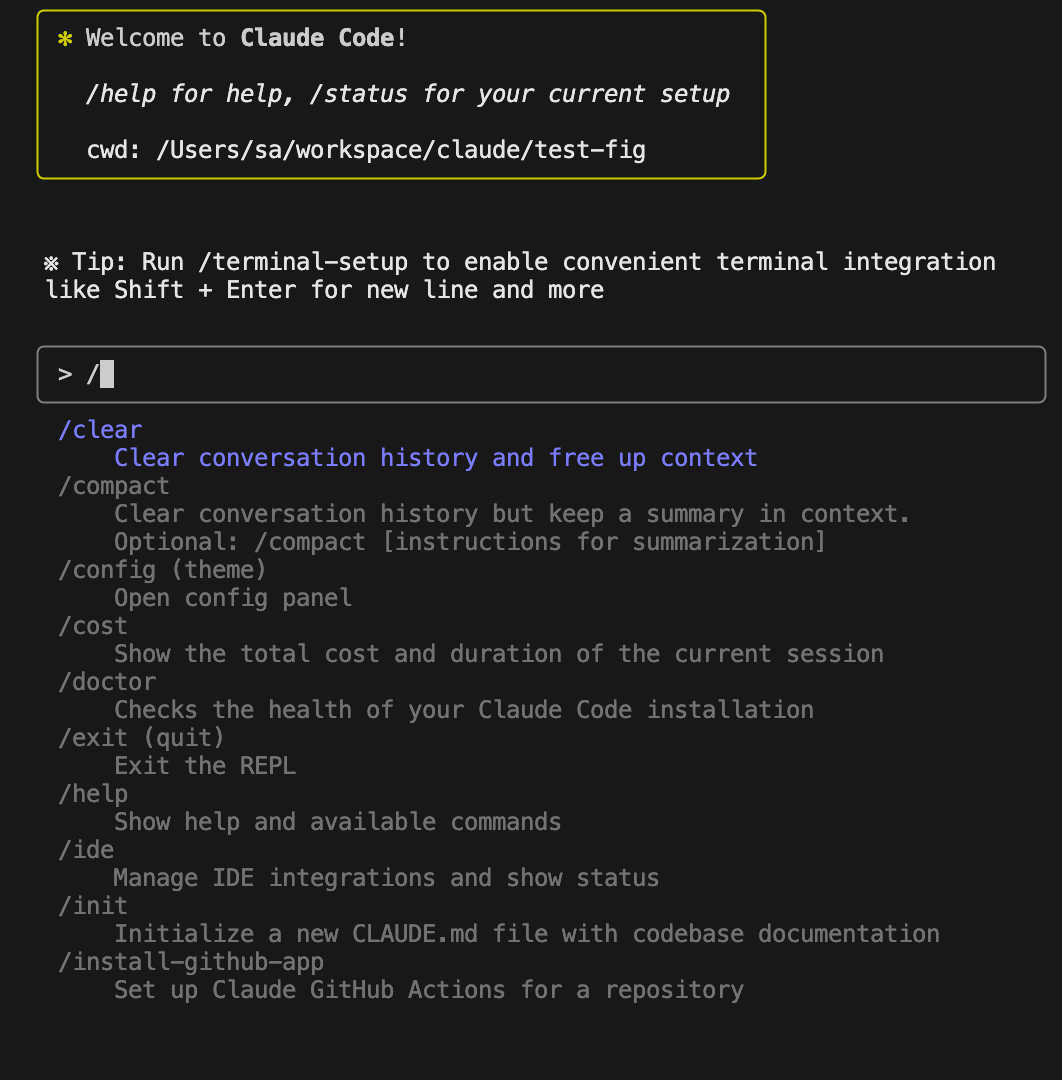Viewport: 1062px width, 1080px height.
Task: Pick the /cost command entry
Action: 93,626
